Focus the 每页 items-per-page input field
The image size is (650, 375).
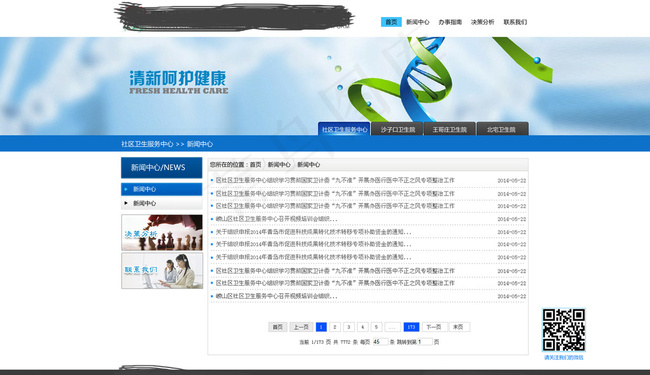pyautogui.click(x=380, y=342)
